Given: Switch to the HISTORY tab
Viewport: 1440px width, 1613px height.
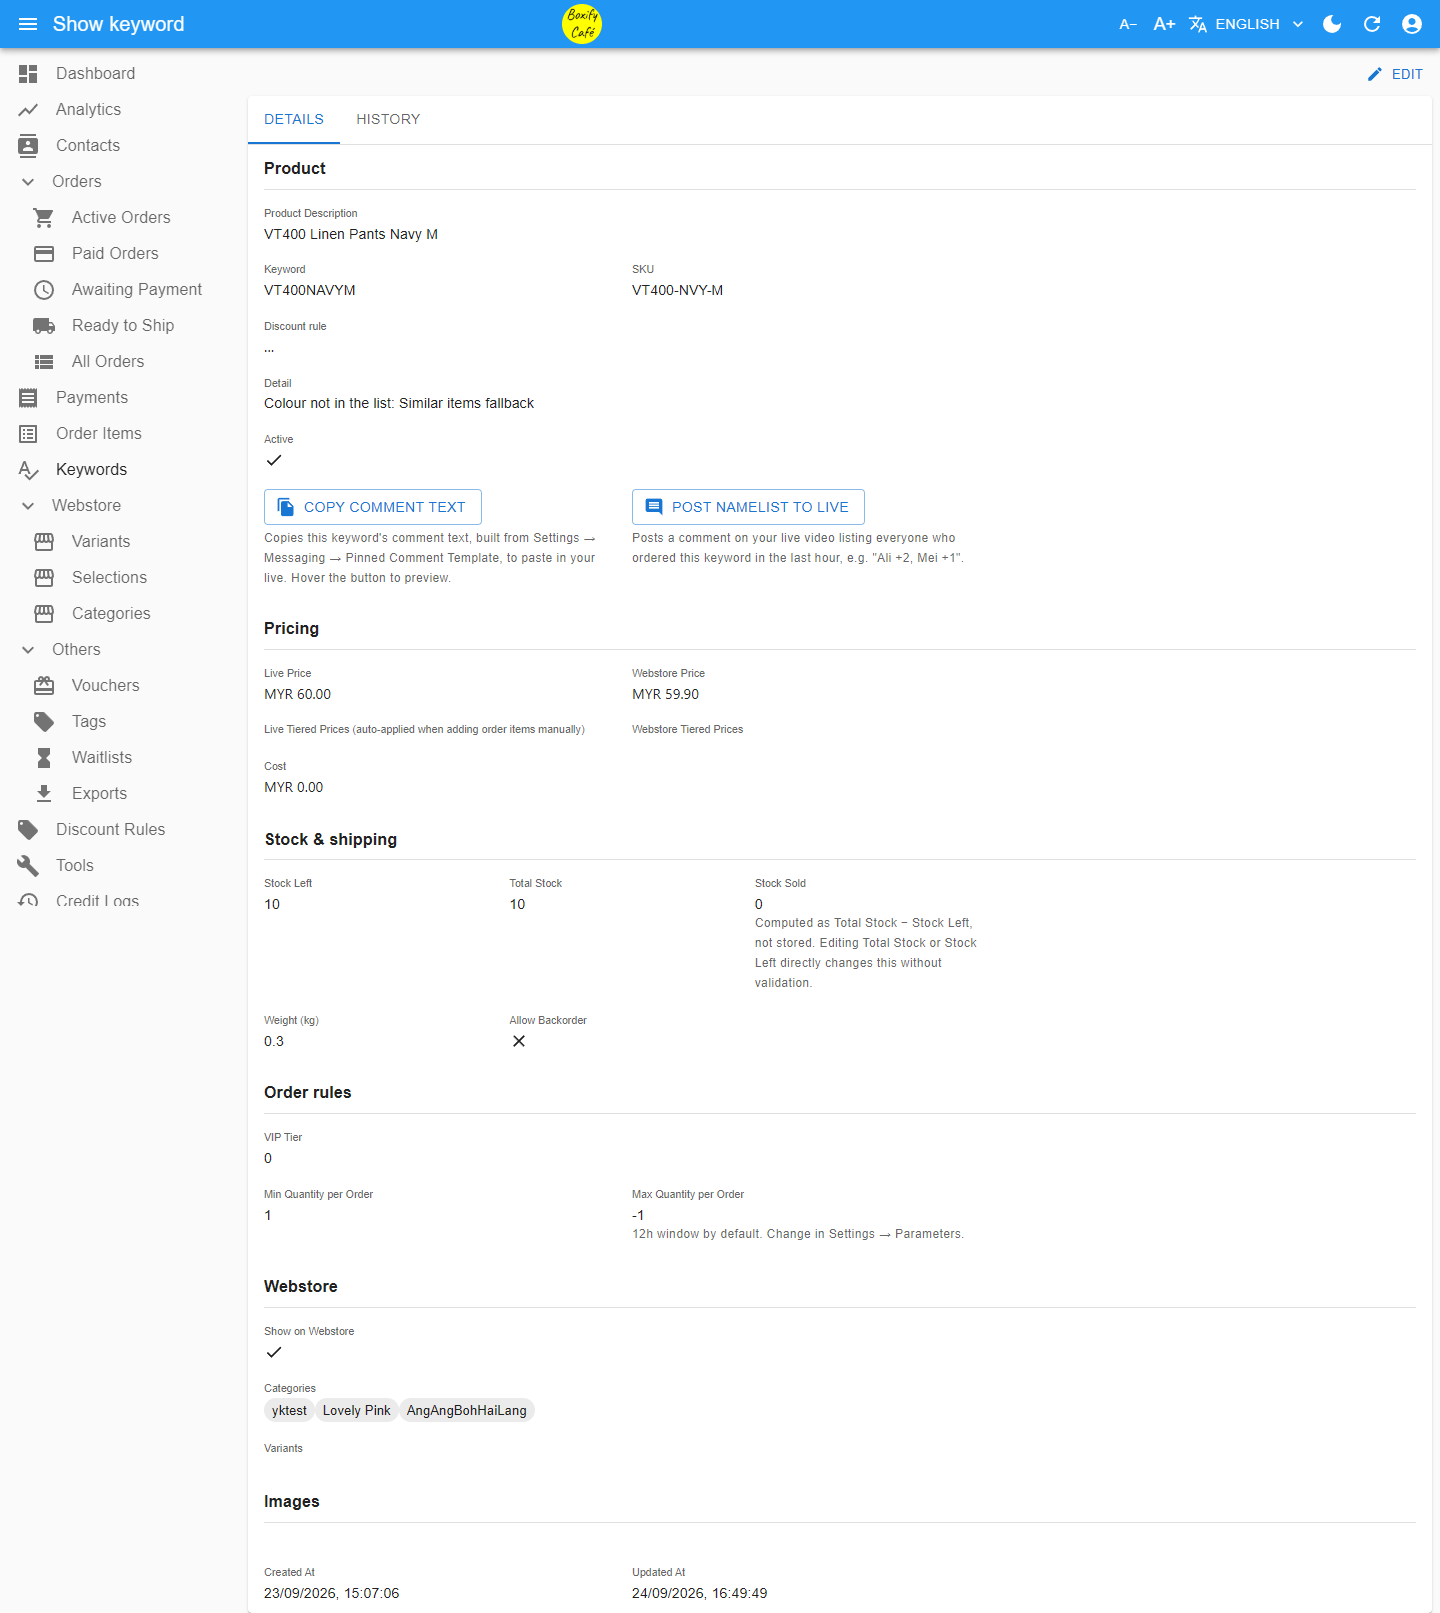Looking at the screenshot, I should pos(388,119).
